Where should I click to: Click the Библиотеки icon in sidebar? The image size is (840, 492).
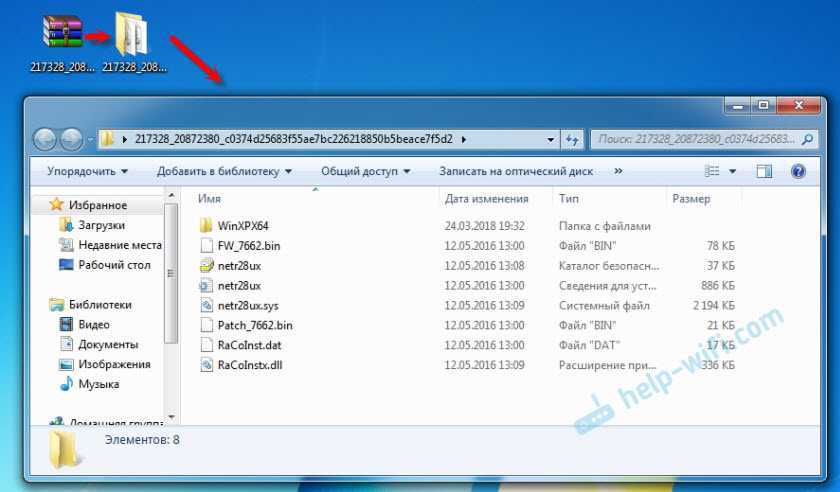[56, 304]
